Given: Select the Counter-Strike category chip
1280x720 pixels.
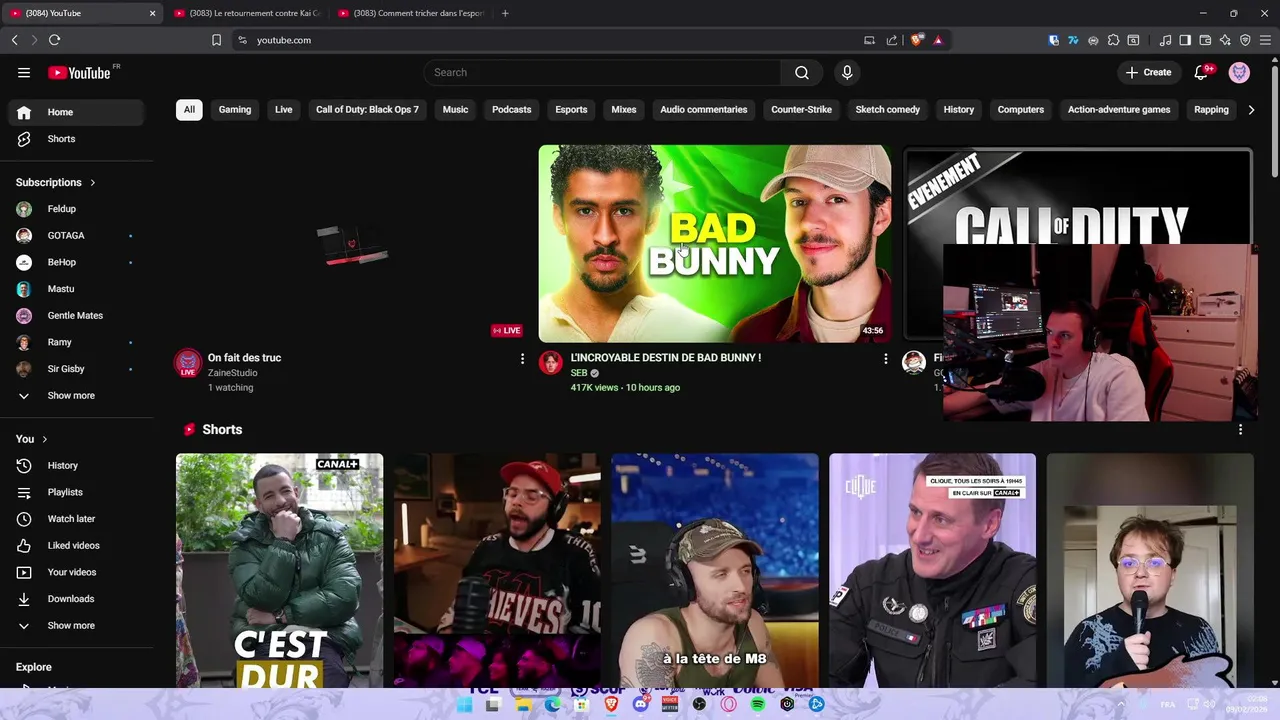Looking at the screenshot, I should tap(801, 110).
